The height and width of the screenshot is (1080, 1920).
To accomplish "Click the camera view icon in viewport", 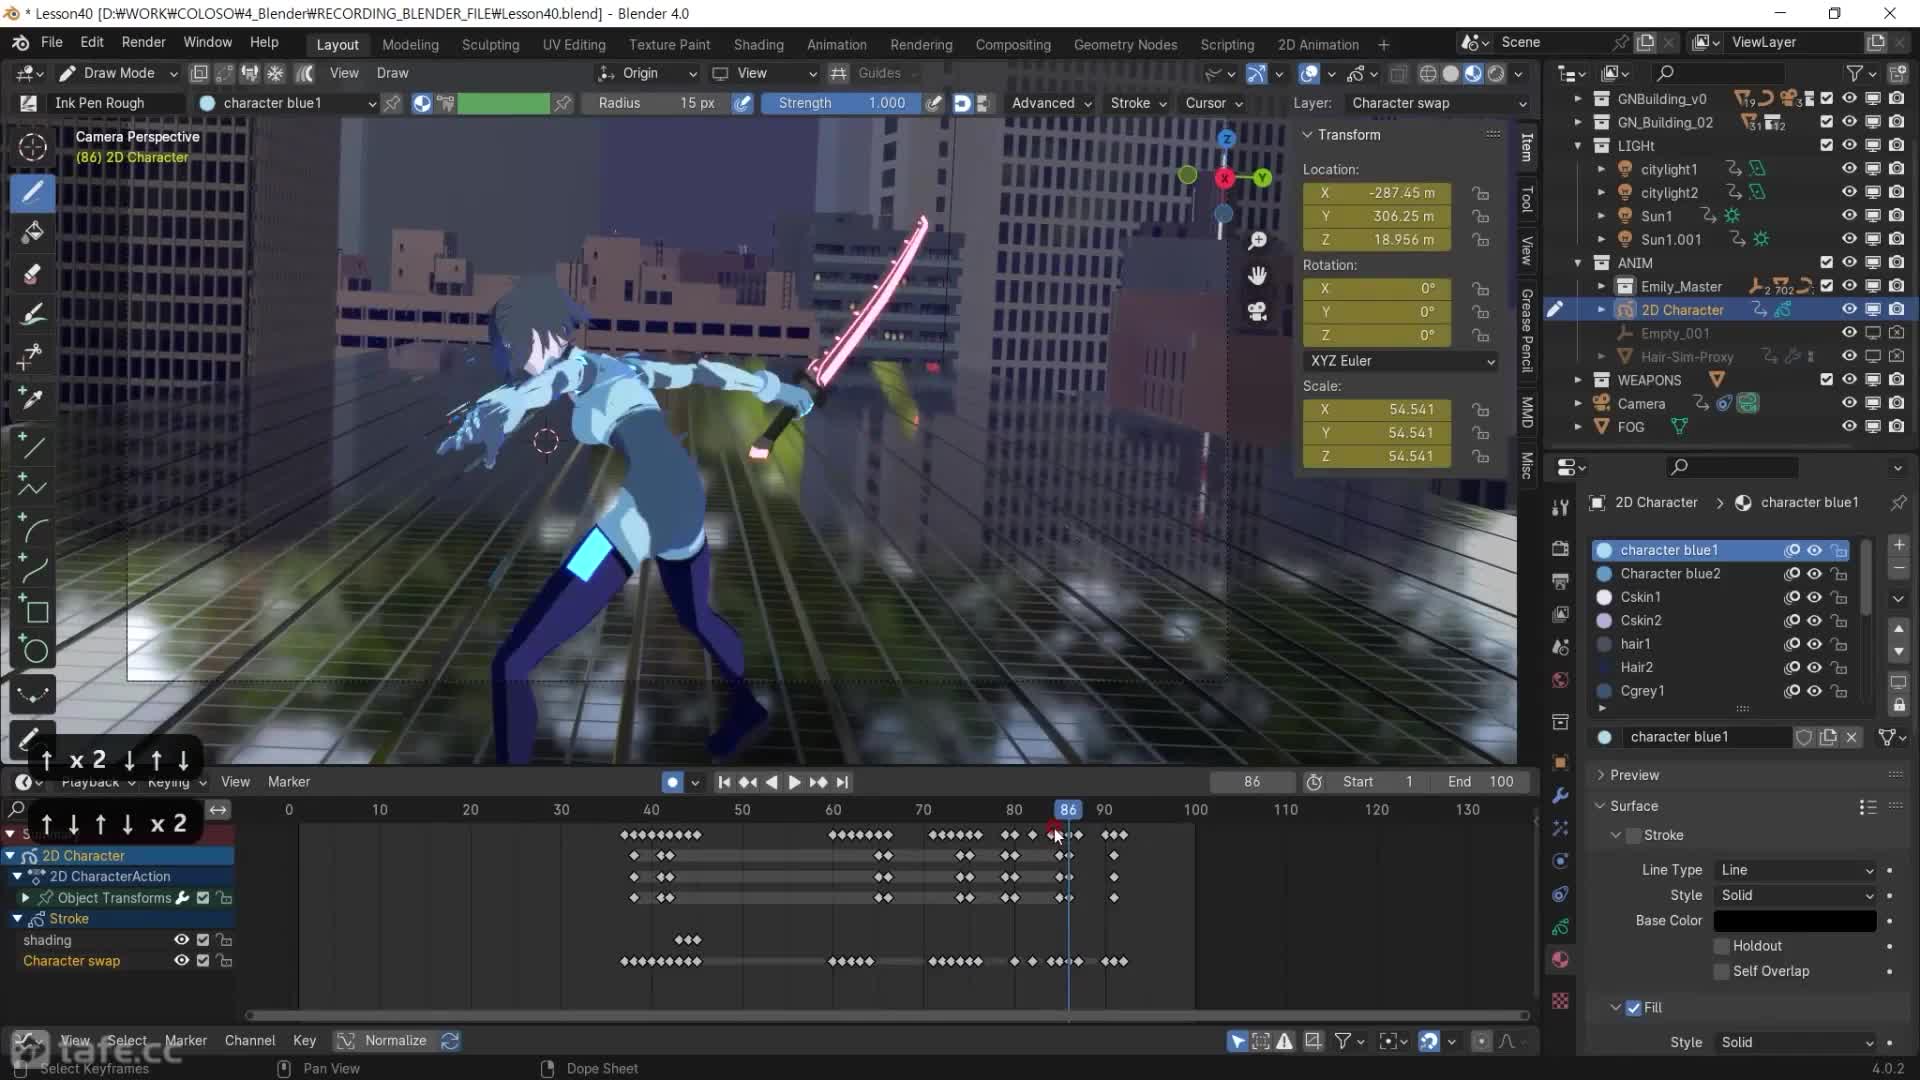I will (x=1257, y=312).
